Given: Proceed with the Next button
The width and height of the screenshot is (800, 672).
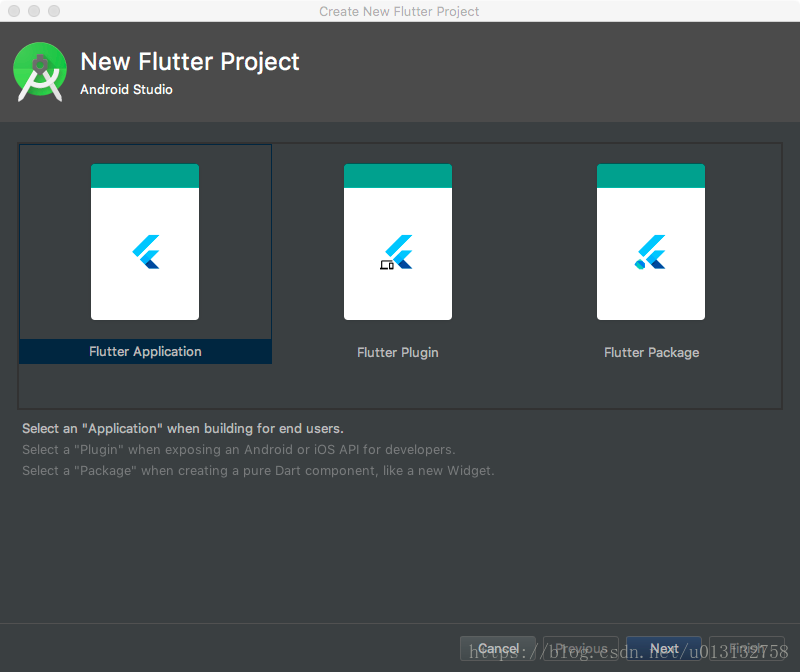Looking at the screenshot, I should [664, 649].
